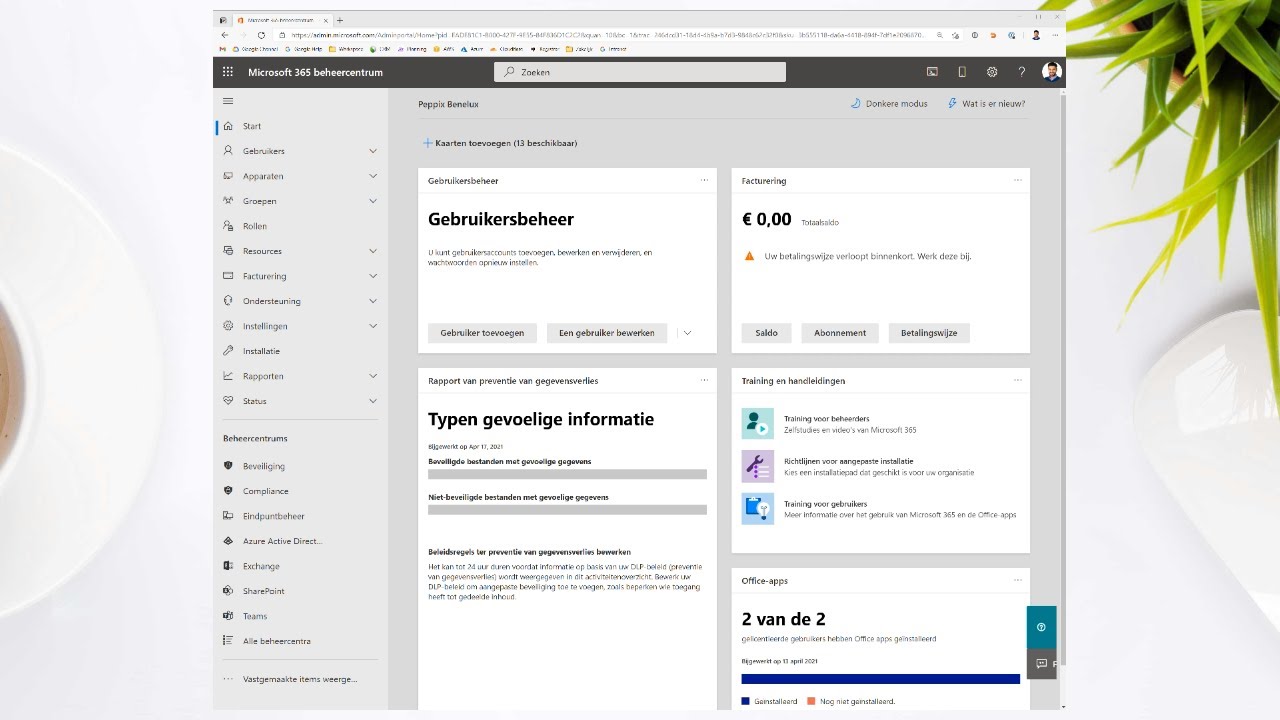Go back with browser back arrow
Viewport: 1280px width, 720px height.
coord(225,35)
